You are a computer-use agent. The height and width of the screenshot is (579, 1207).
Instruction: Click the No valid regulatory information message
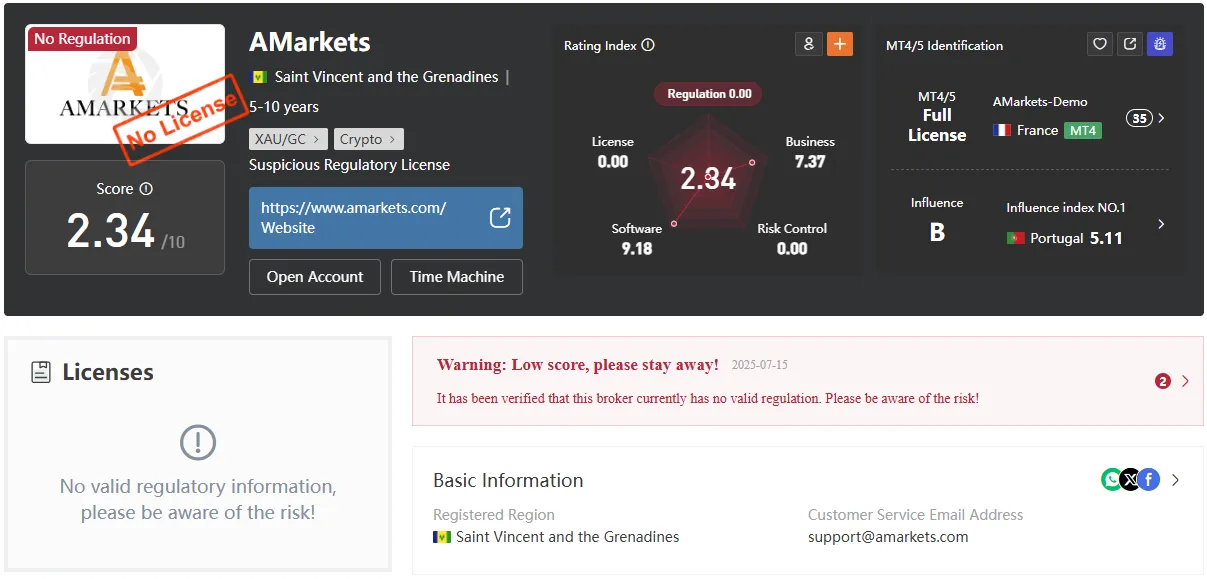pyautogui.click(x=198, y=500)
